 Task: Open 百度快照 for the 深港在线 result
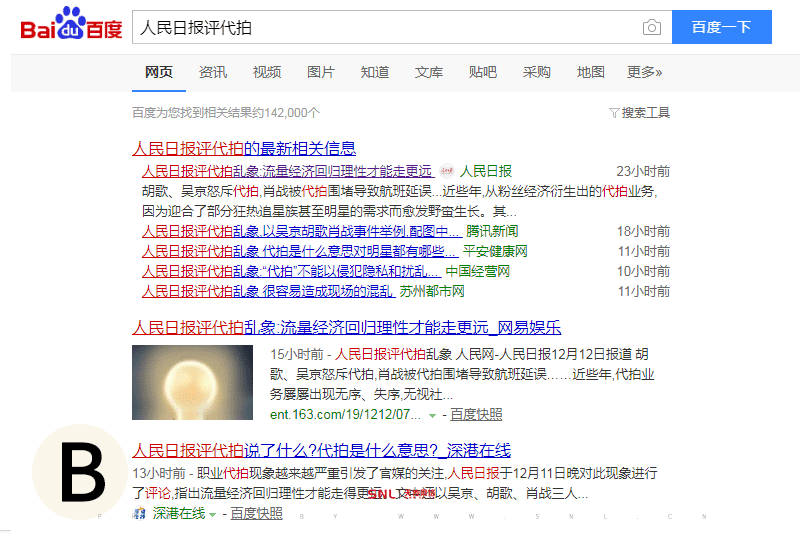click(x=256, y=513)
